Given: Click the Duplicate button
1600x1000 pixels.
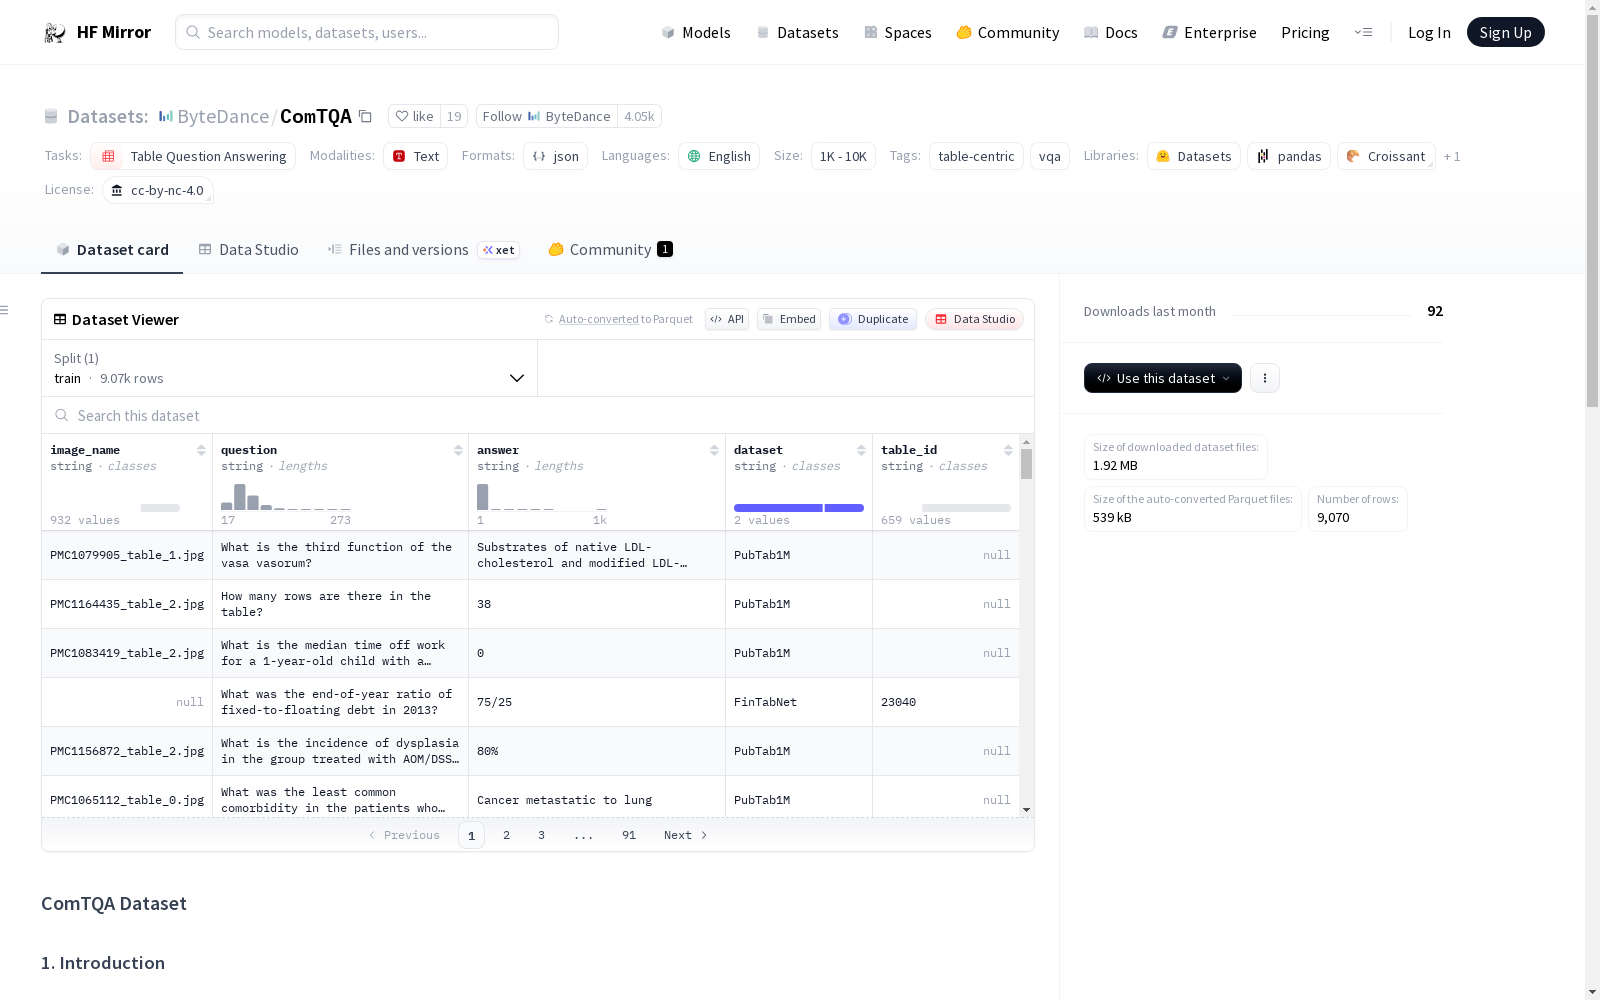Looking at the screenshot, I should (873, 319).
